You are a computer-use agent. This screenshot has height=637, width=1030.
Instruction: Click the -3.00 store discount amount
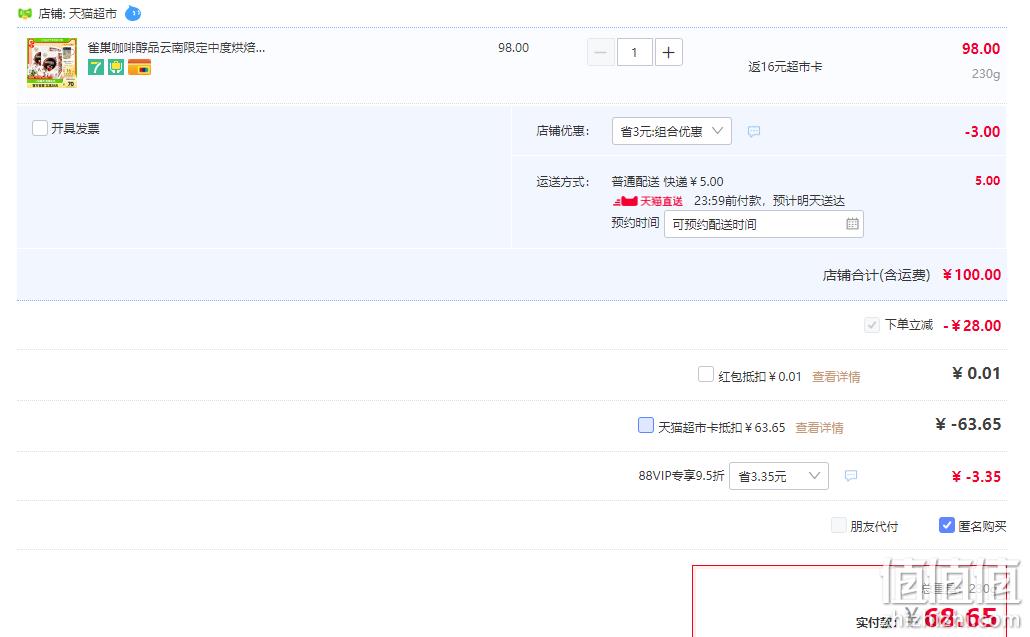(982, 131)
